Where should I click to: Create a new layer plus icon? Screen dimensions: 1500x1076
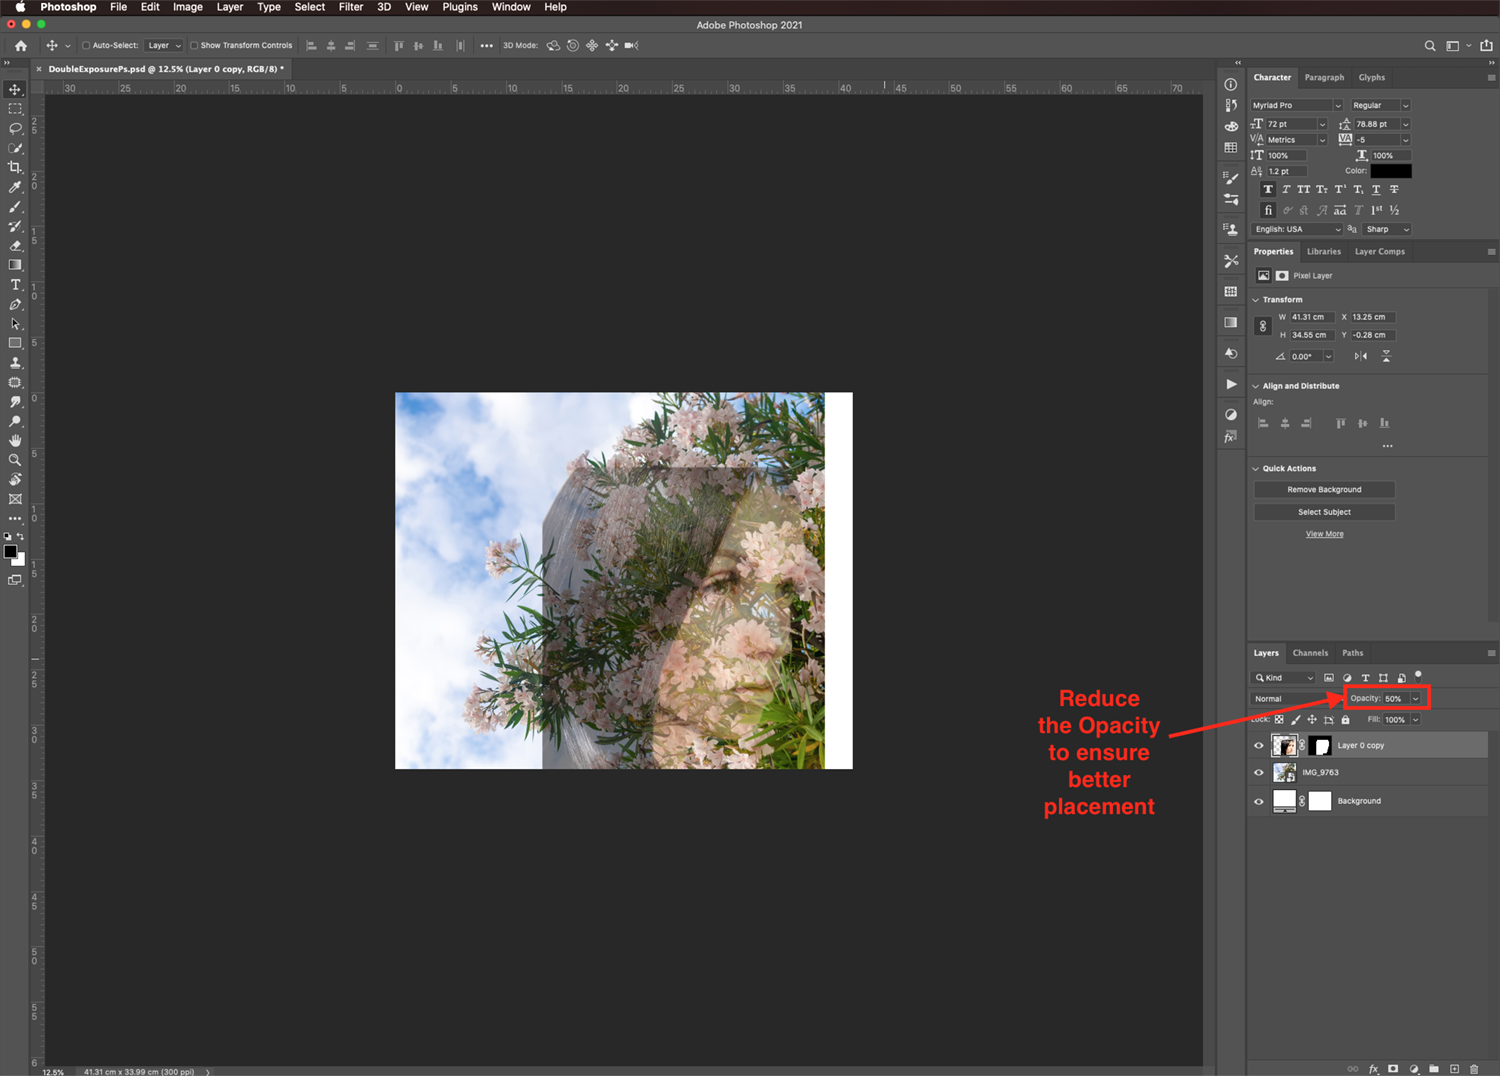1454,1069
